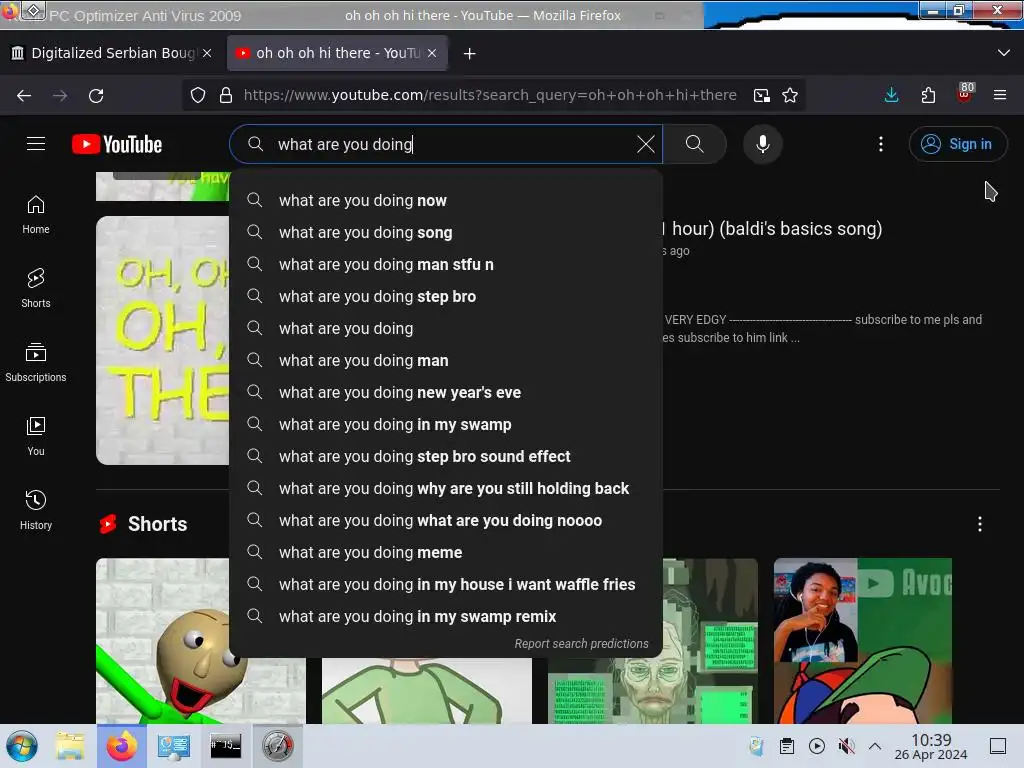Toggle the muted volume tray icon

[x=846, y=746]
